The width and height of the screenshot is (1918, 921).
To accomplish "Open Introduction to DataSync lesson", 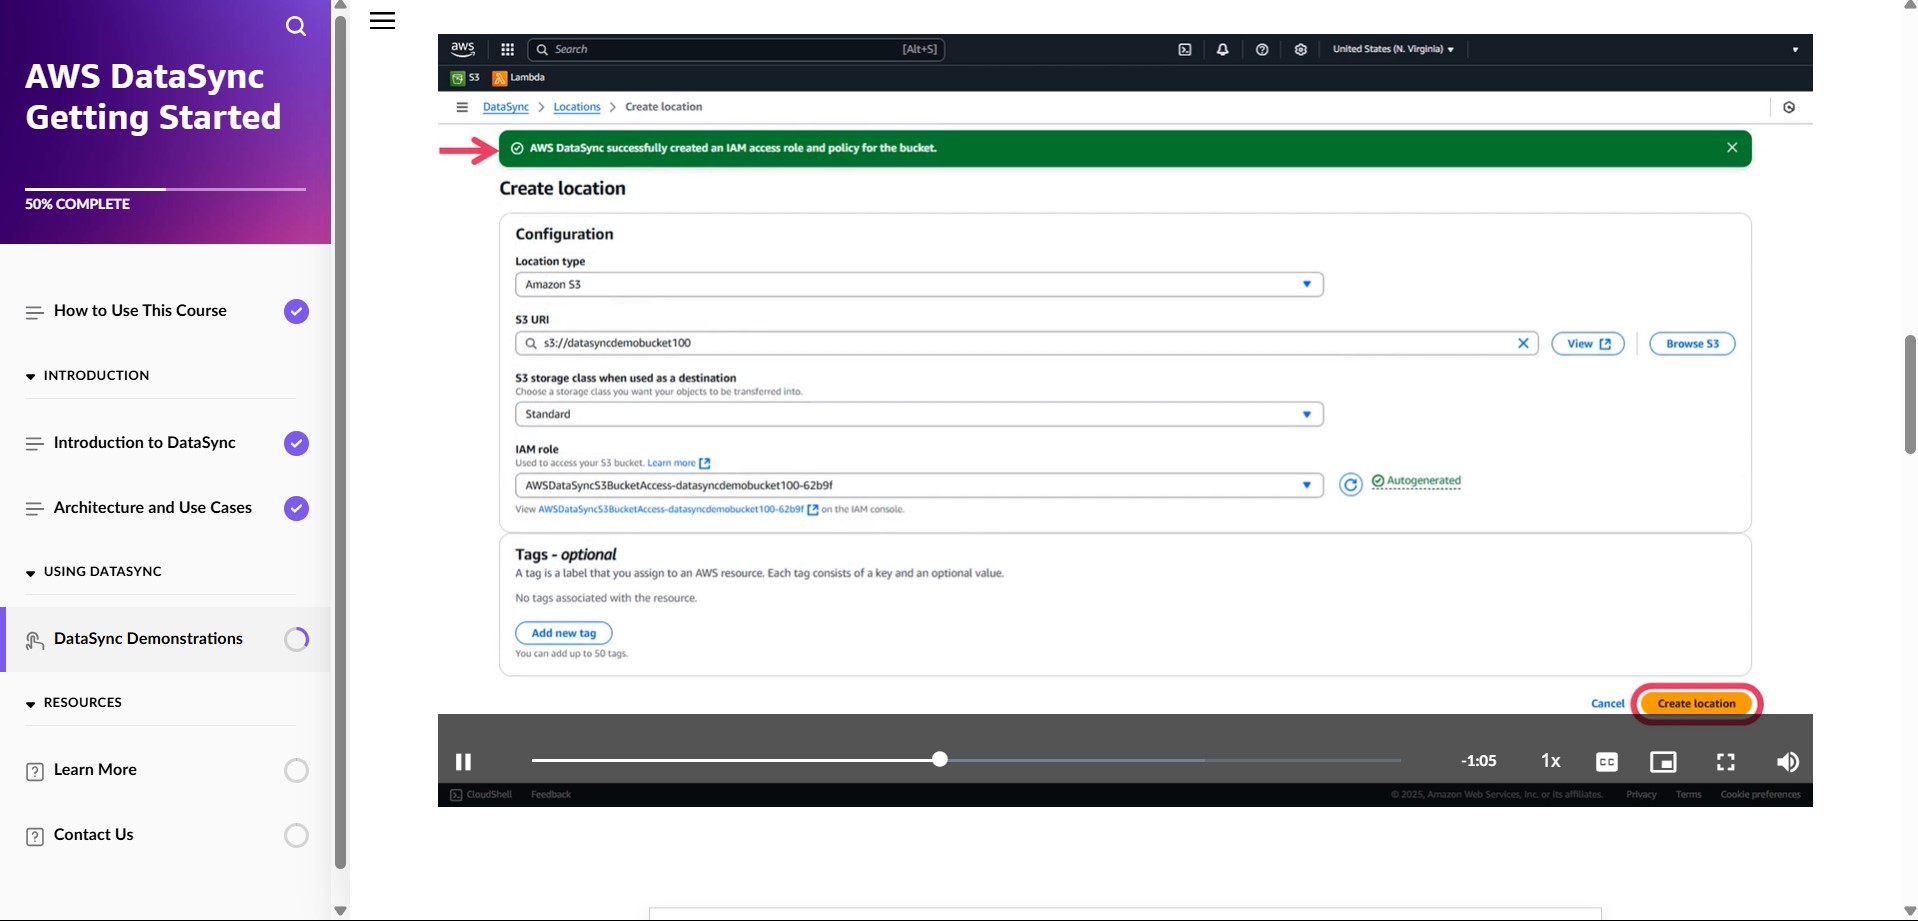I will tap(145, 443).
